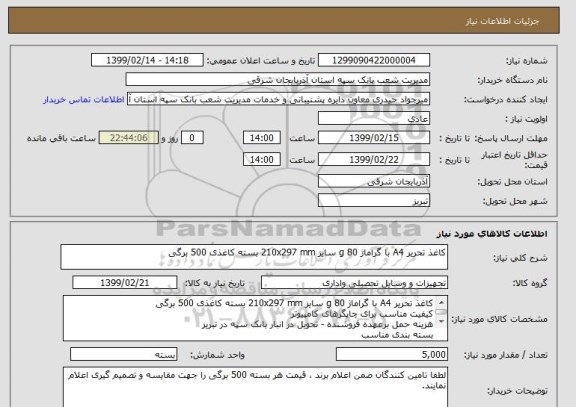Select the remaining days field showing 0

(x=192, y=138)
